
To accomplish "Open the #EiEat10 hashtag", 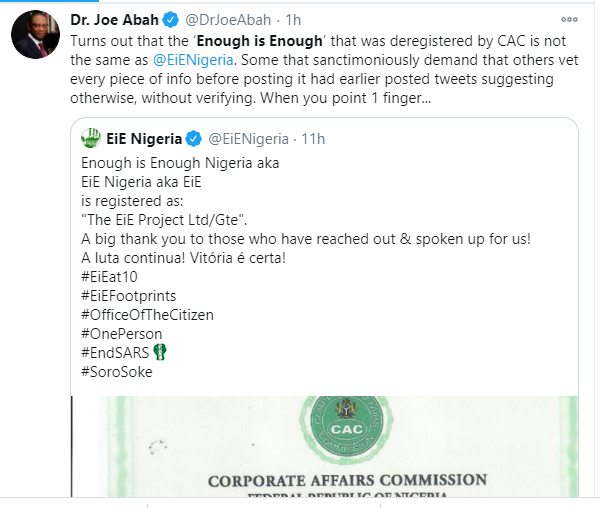I will tap(108, 276).
